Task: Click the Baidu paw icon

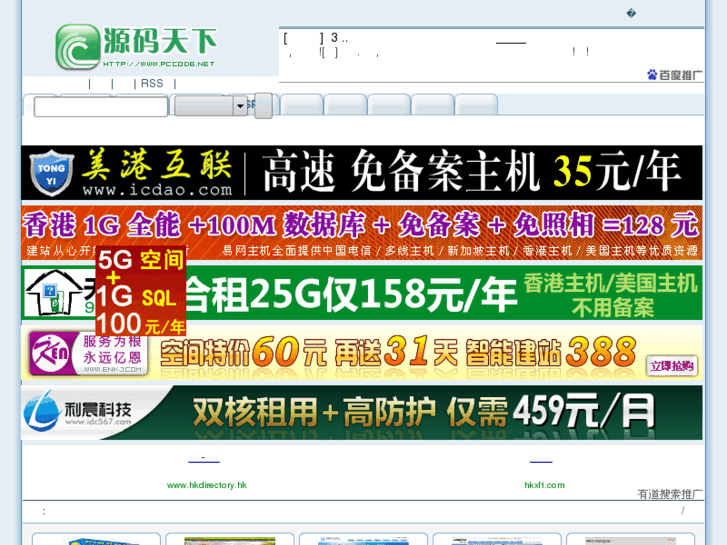Action: (652, 75)
